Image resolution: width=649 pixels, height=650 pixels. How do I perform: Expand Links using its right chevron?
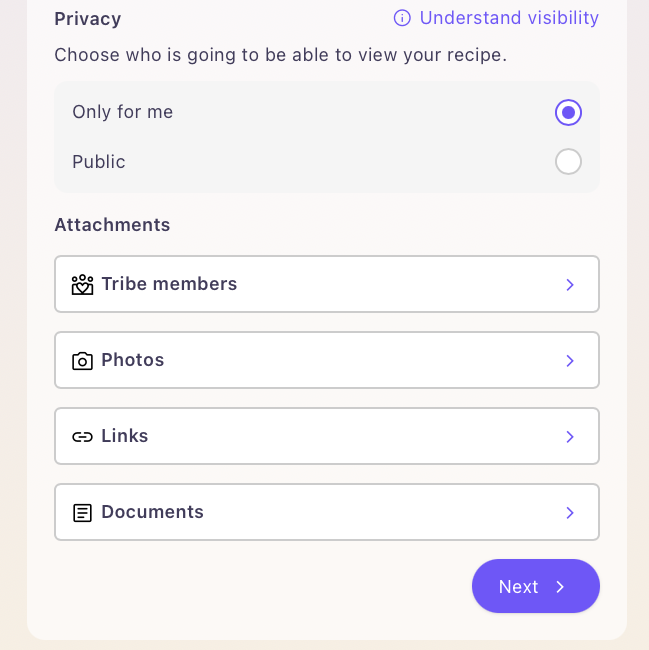[570, 437]
